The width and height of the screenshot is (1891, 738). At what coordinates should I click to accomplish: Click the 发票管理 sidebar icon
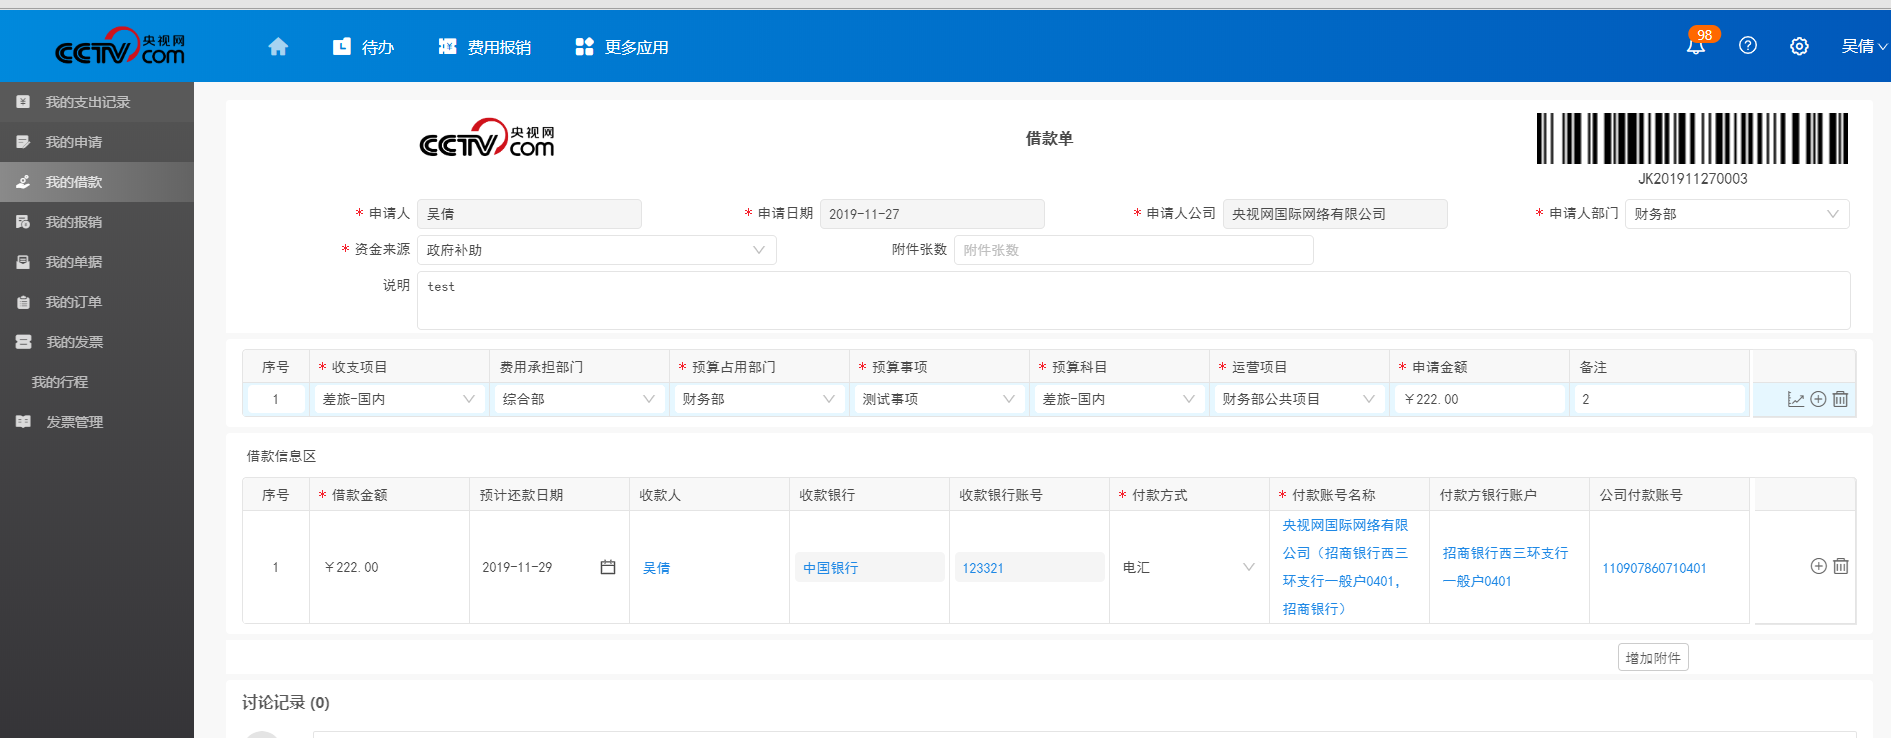pos(23,422)
